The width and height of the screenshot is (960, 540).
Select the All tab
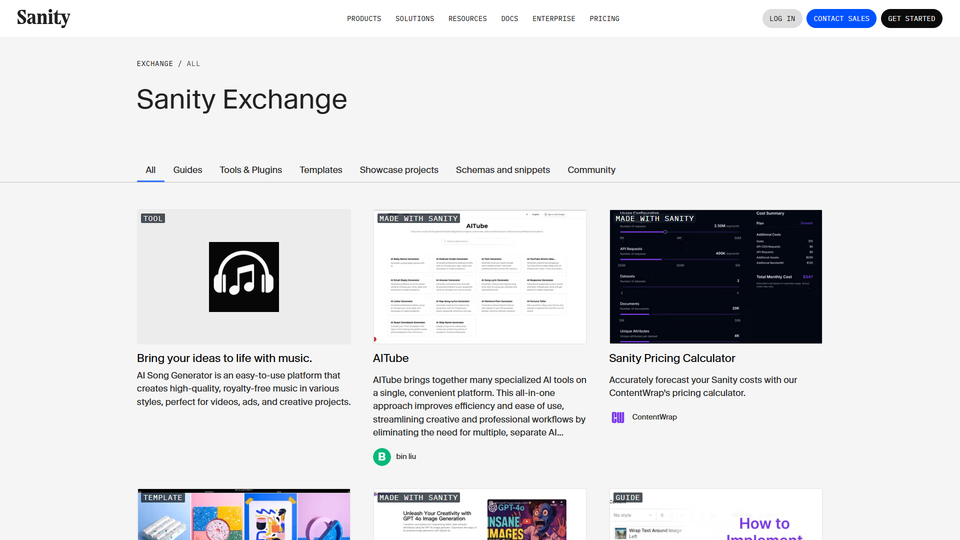151,170
